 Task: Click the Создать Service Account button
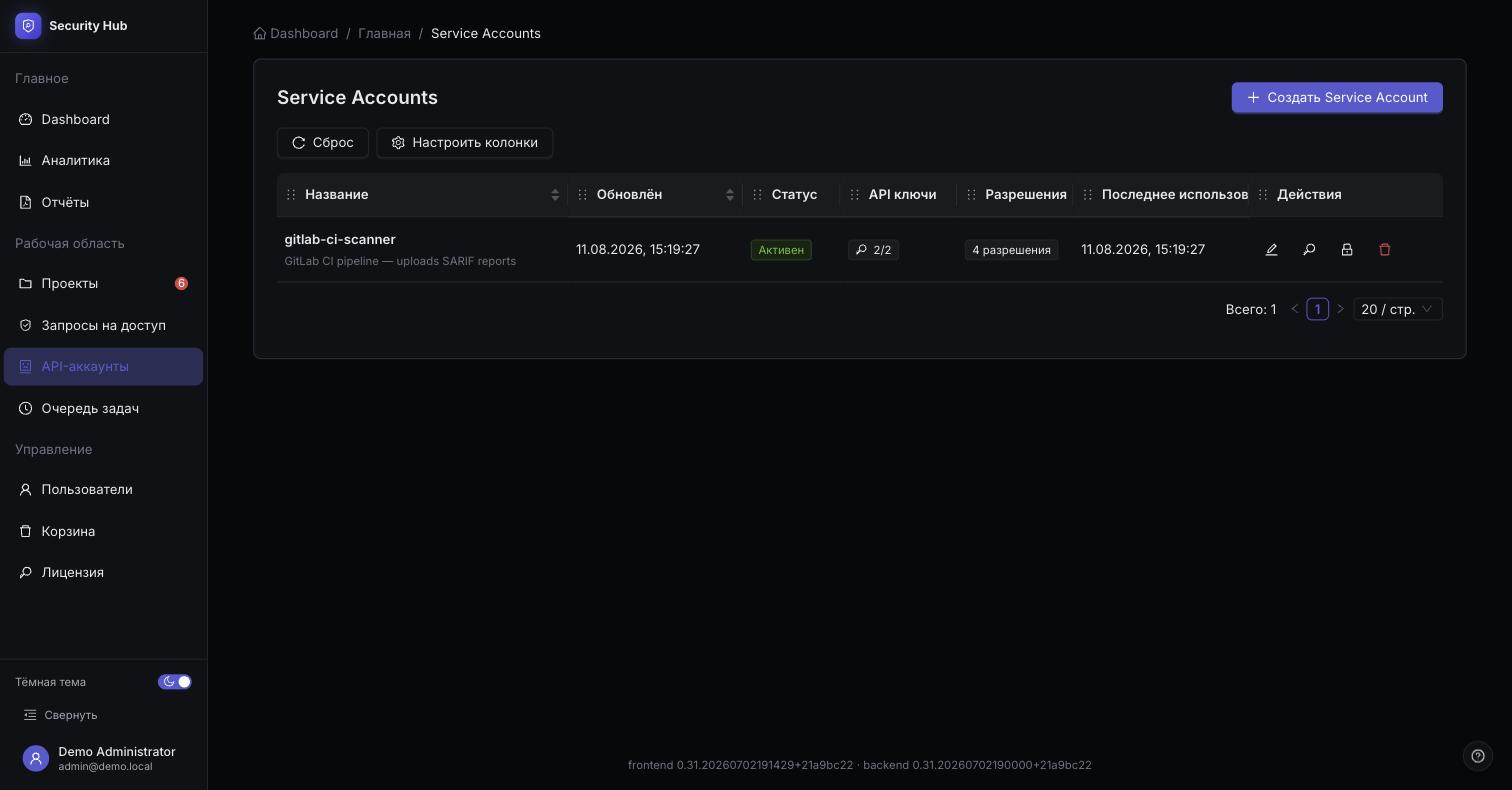[x=1337, y=98]
